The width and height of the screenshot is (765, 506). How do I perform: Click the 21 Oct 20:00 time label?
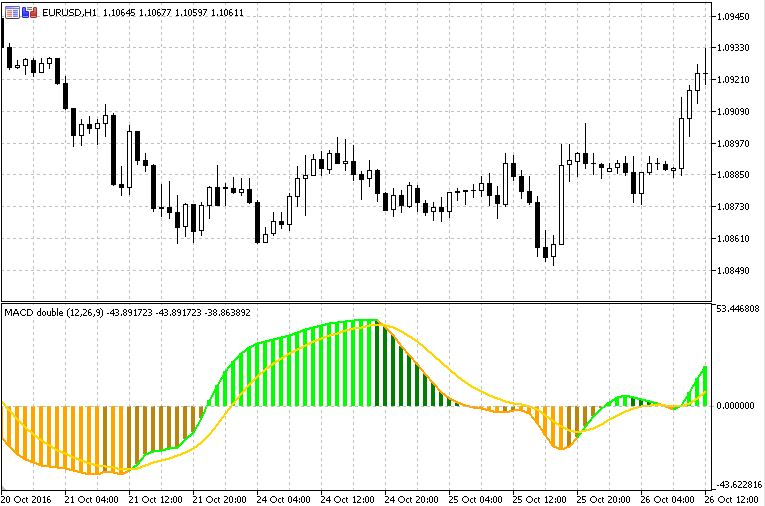tap(219, 498)
